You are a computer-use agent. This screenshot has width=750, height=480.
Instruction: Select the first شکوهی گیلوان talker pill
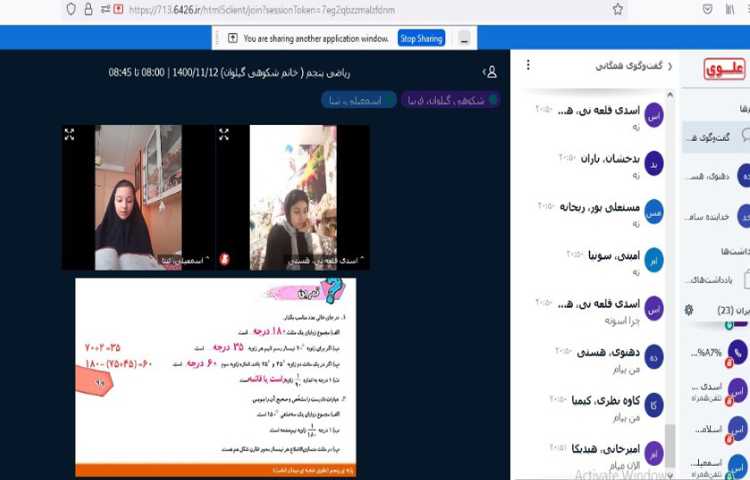pos(451,100)
